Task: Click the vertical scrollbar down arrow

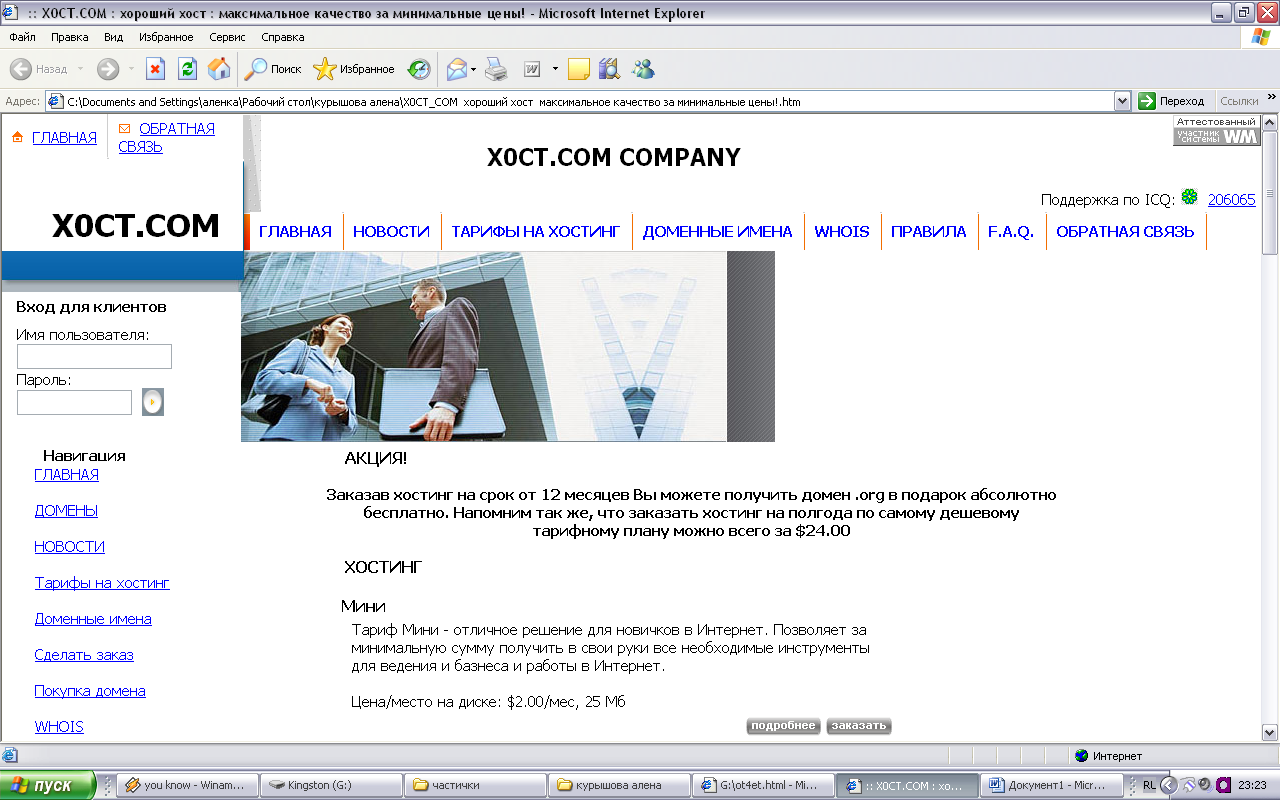Action: click(1270, 732)
